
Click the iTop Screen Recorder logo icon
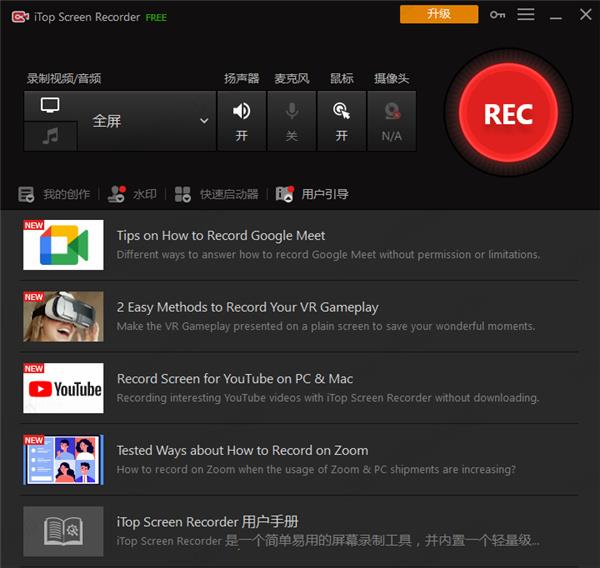[x=20, y=17]
